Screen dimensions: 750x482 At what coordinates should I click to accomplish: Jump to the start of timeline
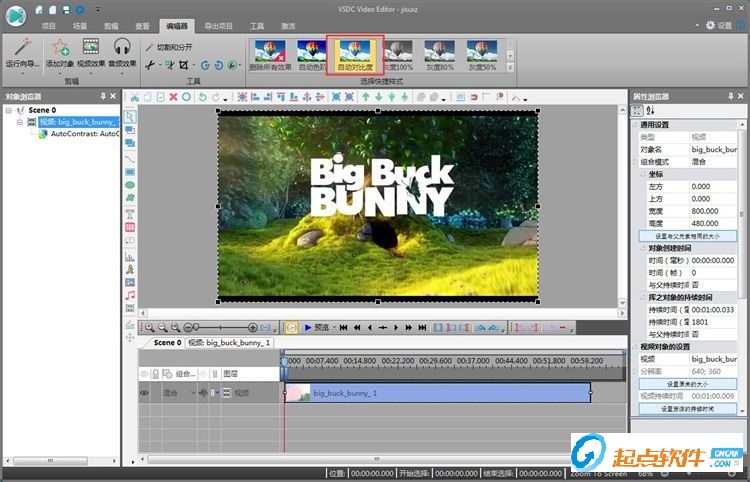tap(343, 328)
